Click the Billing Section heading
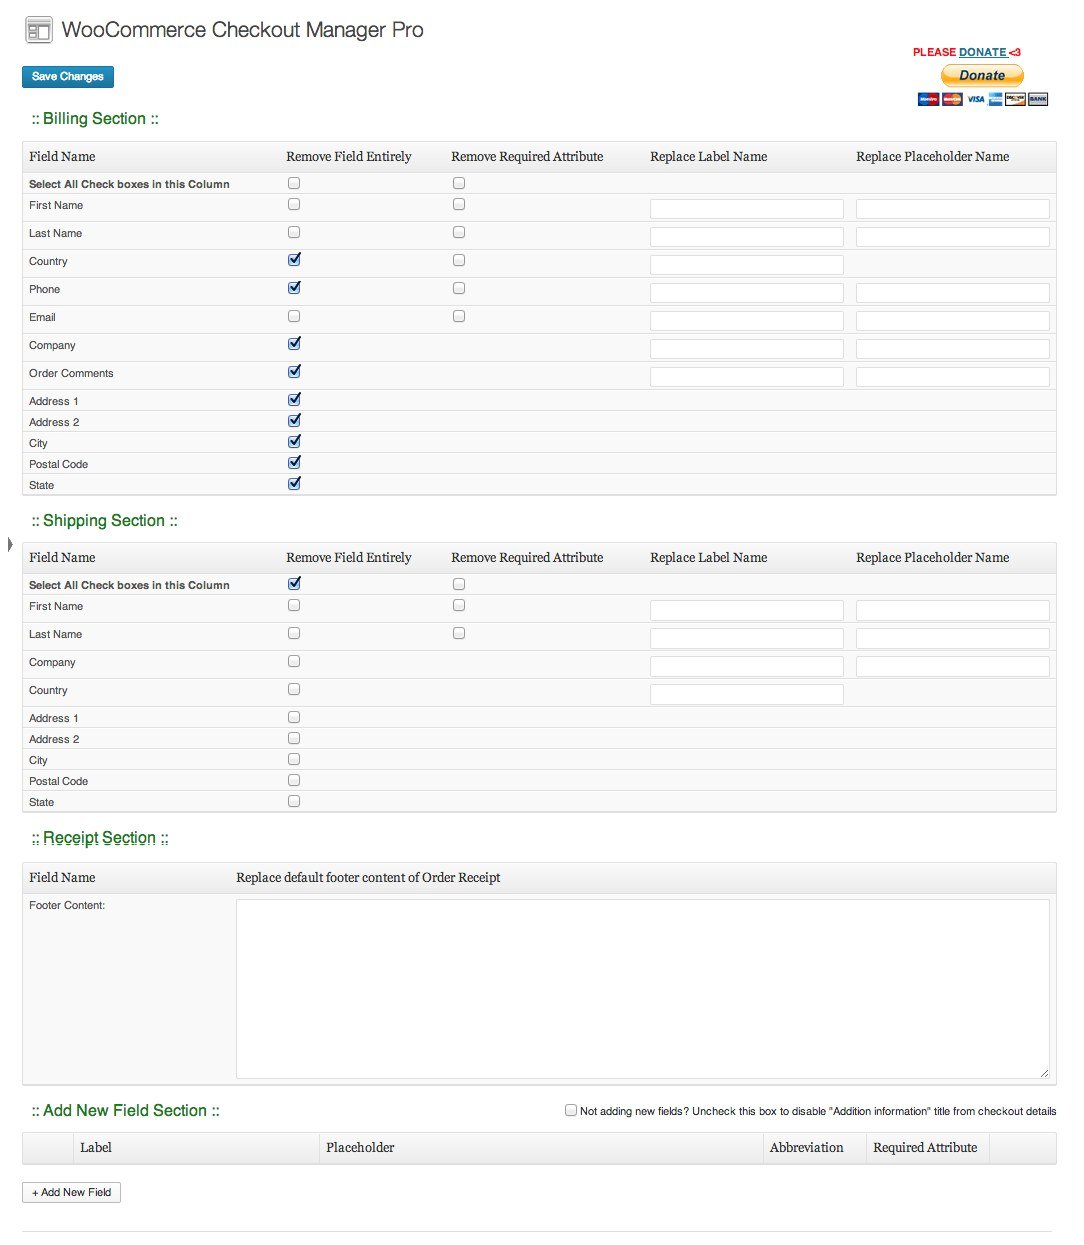 95,119
